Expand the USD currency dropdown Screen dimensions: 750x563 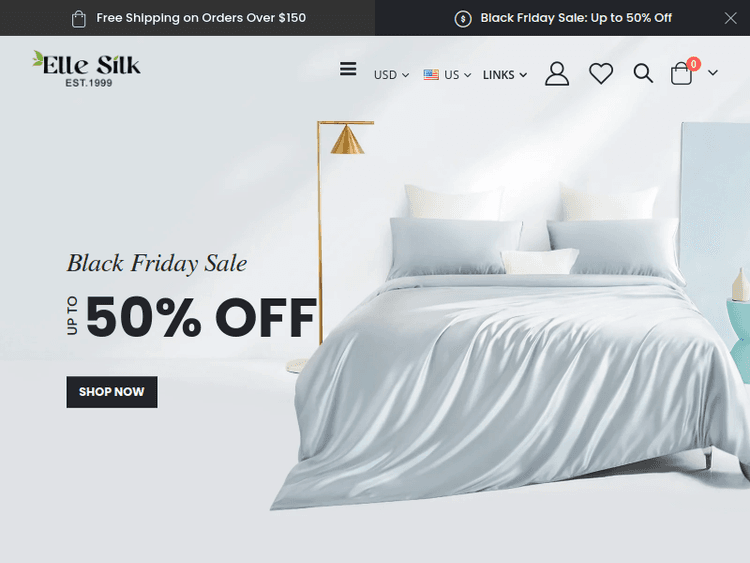click(391, 75)
